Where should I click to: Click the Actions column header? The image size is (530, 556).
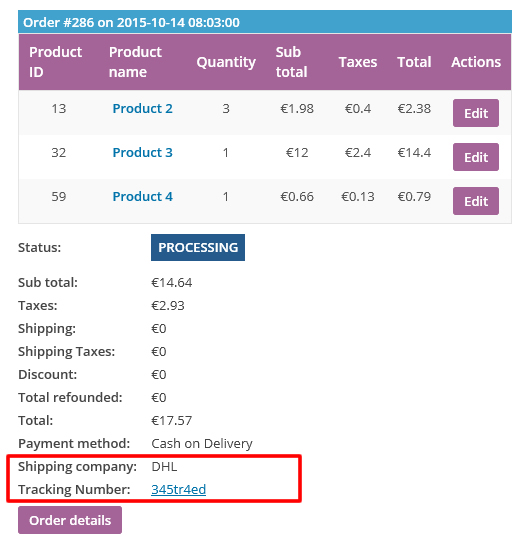click(476, 62)
